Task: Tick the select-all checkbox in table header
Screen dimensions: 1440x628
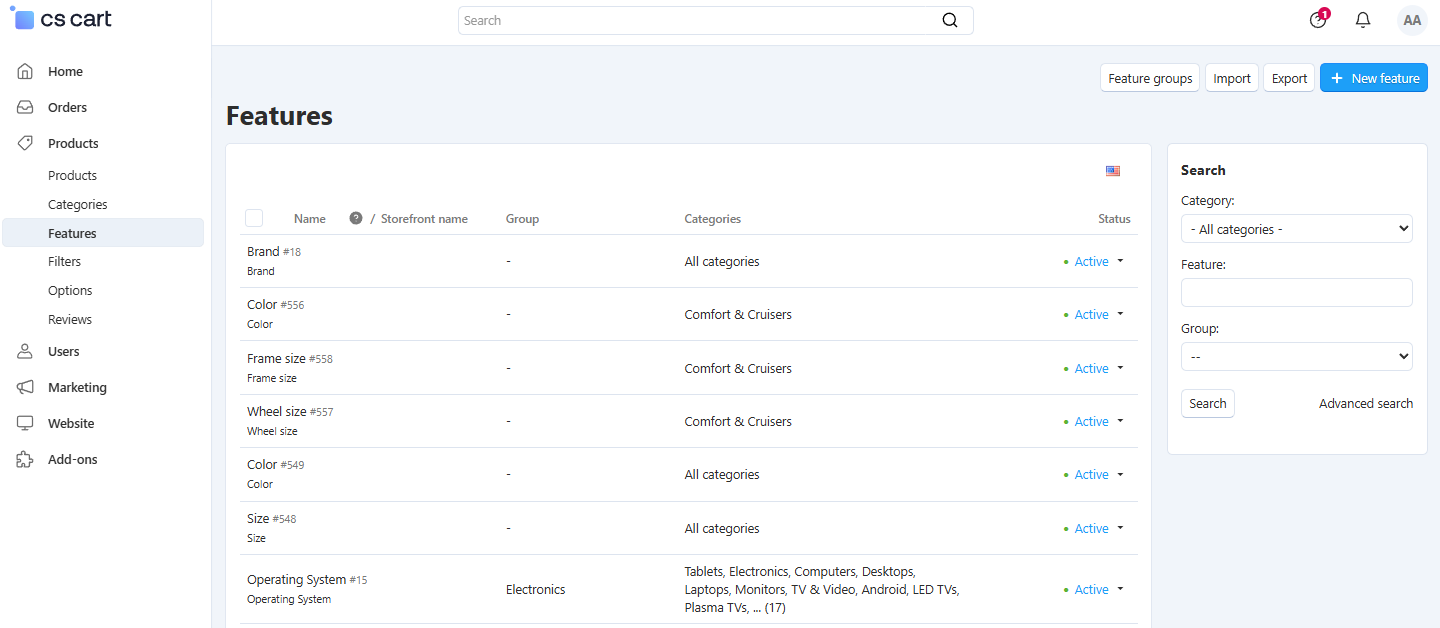Action: tap(254, 218)
